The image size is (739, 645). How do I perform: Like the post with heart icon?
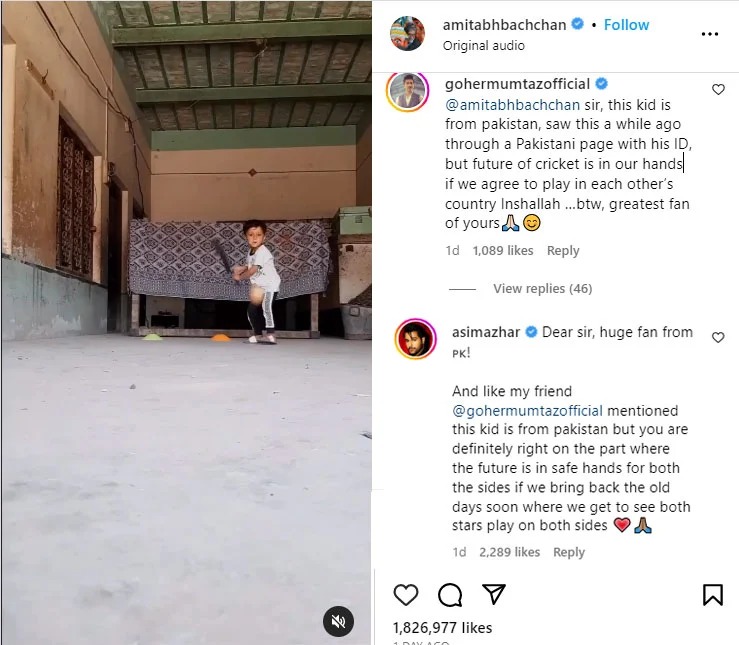[406, 595]
